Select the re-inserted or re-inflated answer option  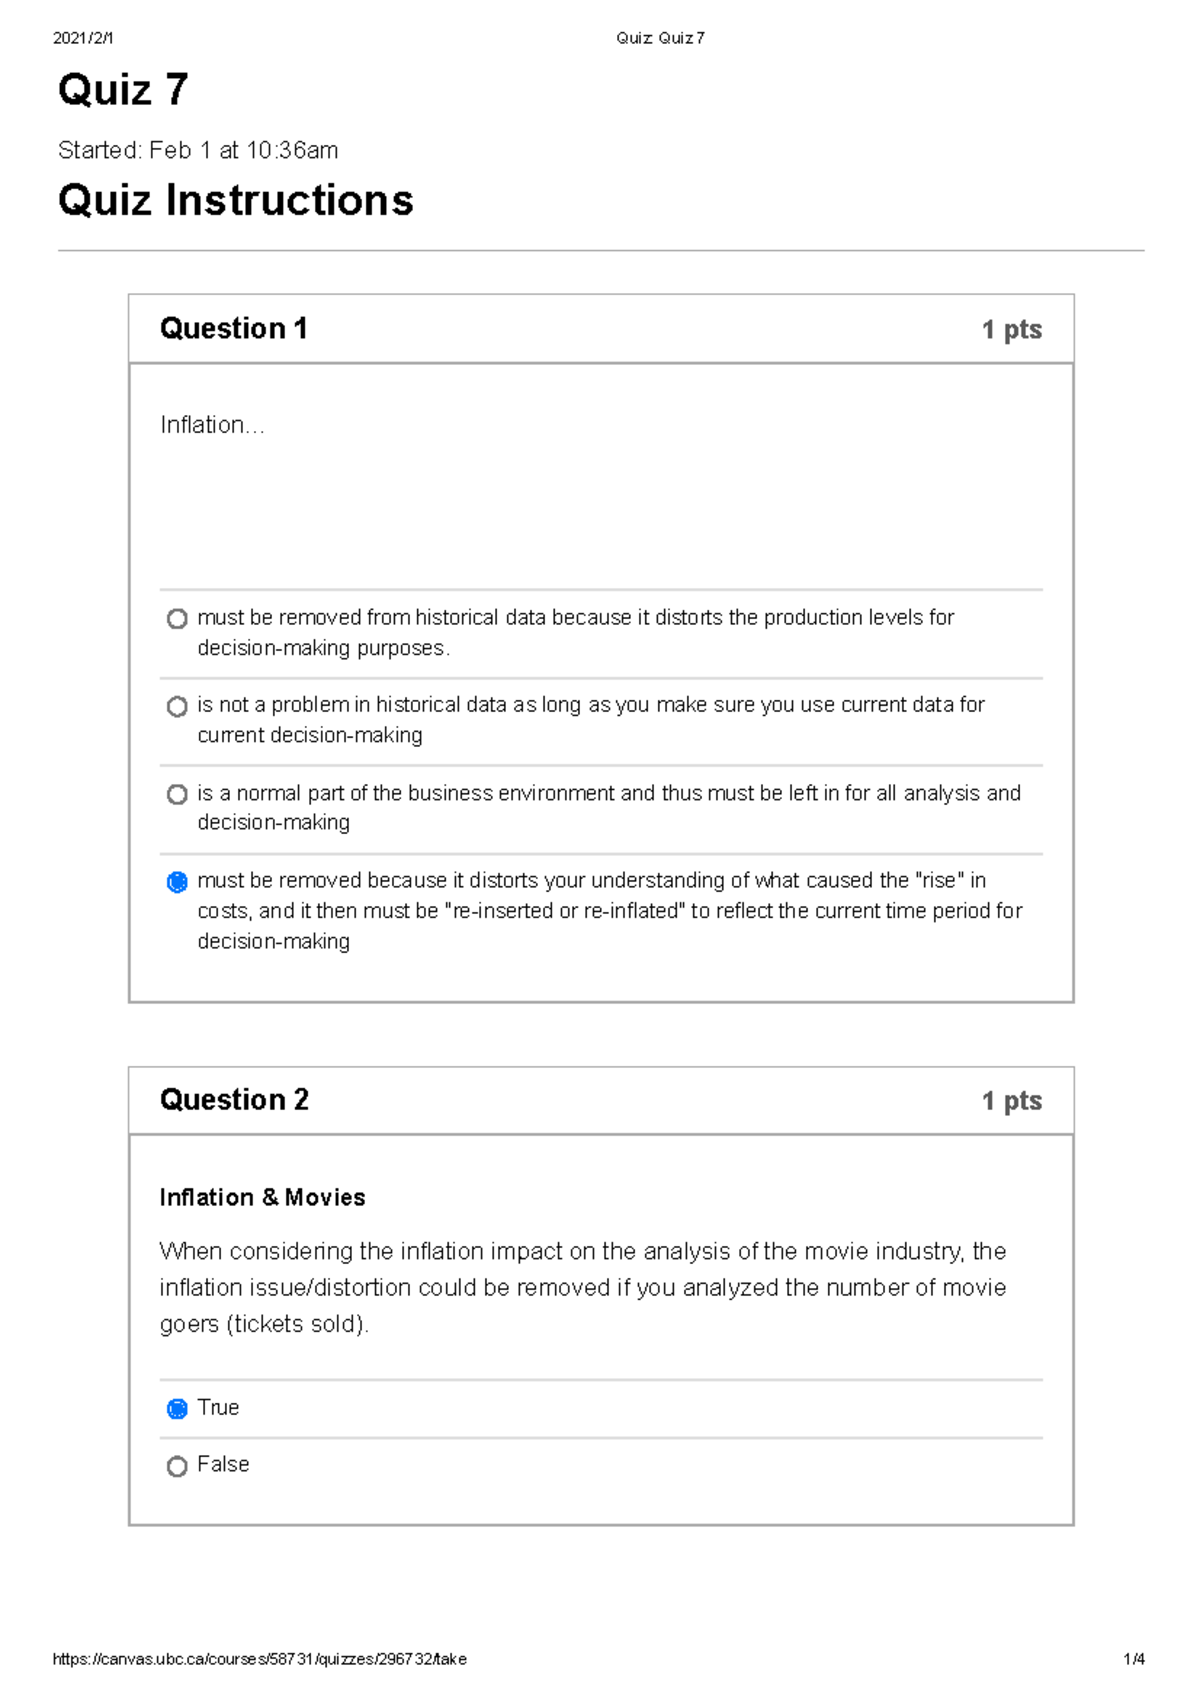[178, 881]
